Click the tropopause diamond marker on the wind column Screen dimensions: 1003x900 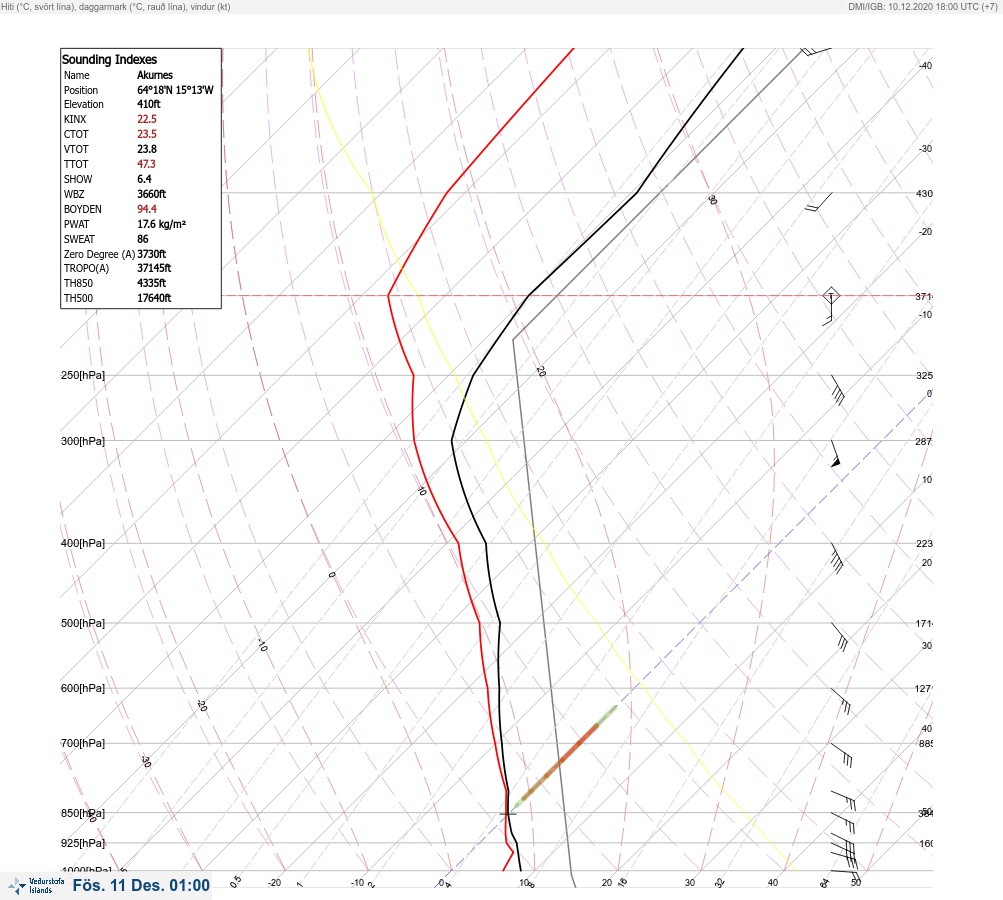click(831, 296)
